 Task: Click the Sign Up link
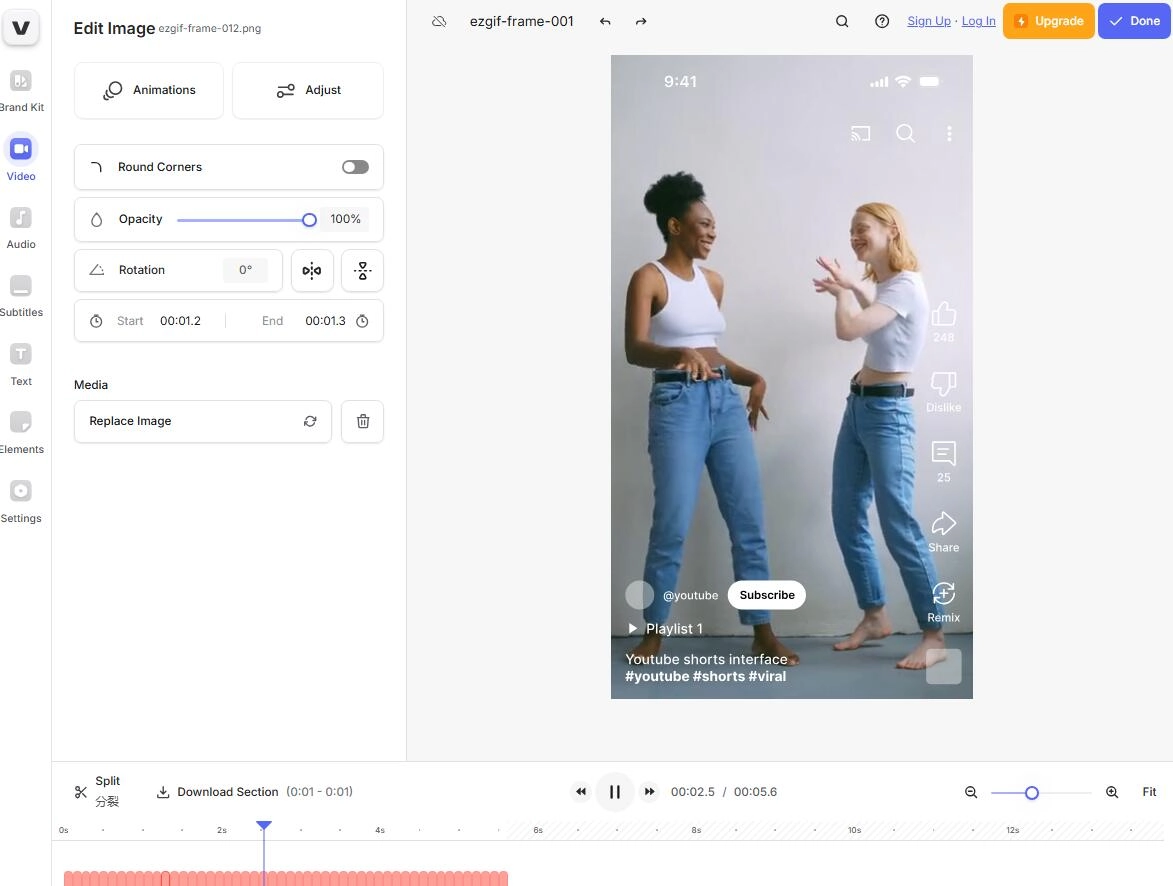(x=928, y=21)
